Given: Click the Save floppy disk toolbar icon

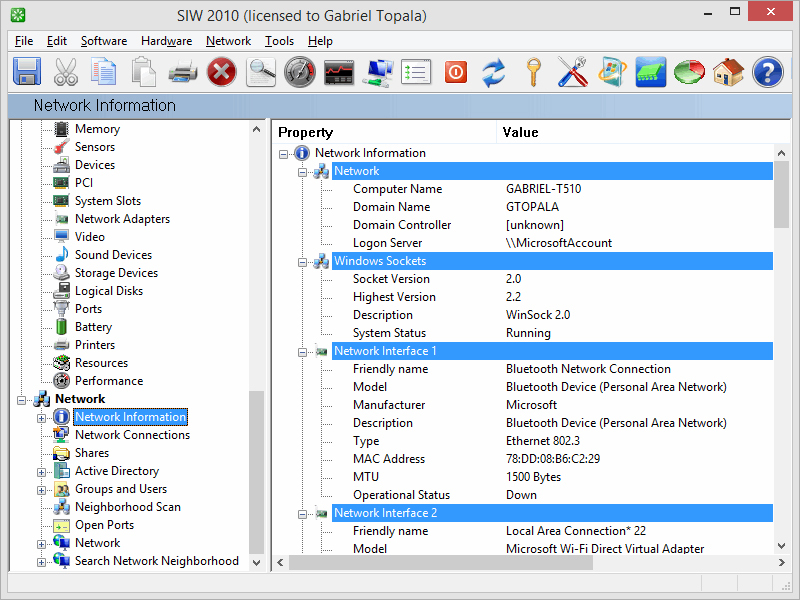Looking at the screenshot, I should [x=27, y=72].
